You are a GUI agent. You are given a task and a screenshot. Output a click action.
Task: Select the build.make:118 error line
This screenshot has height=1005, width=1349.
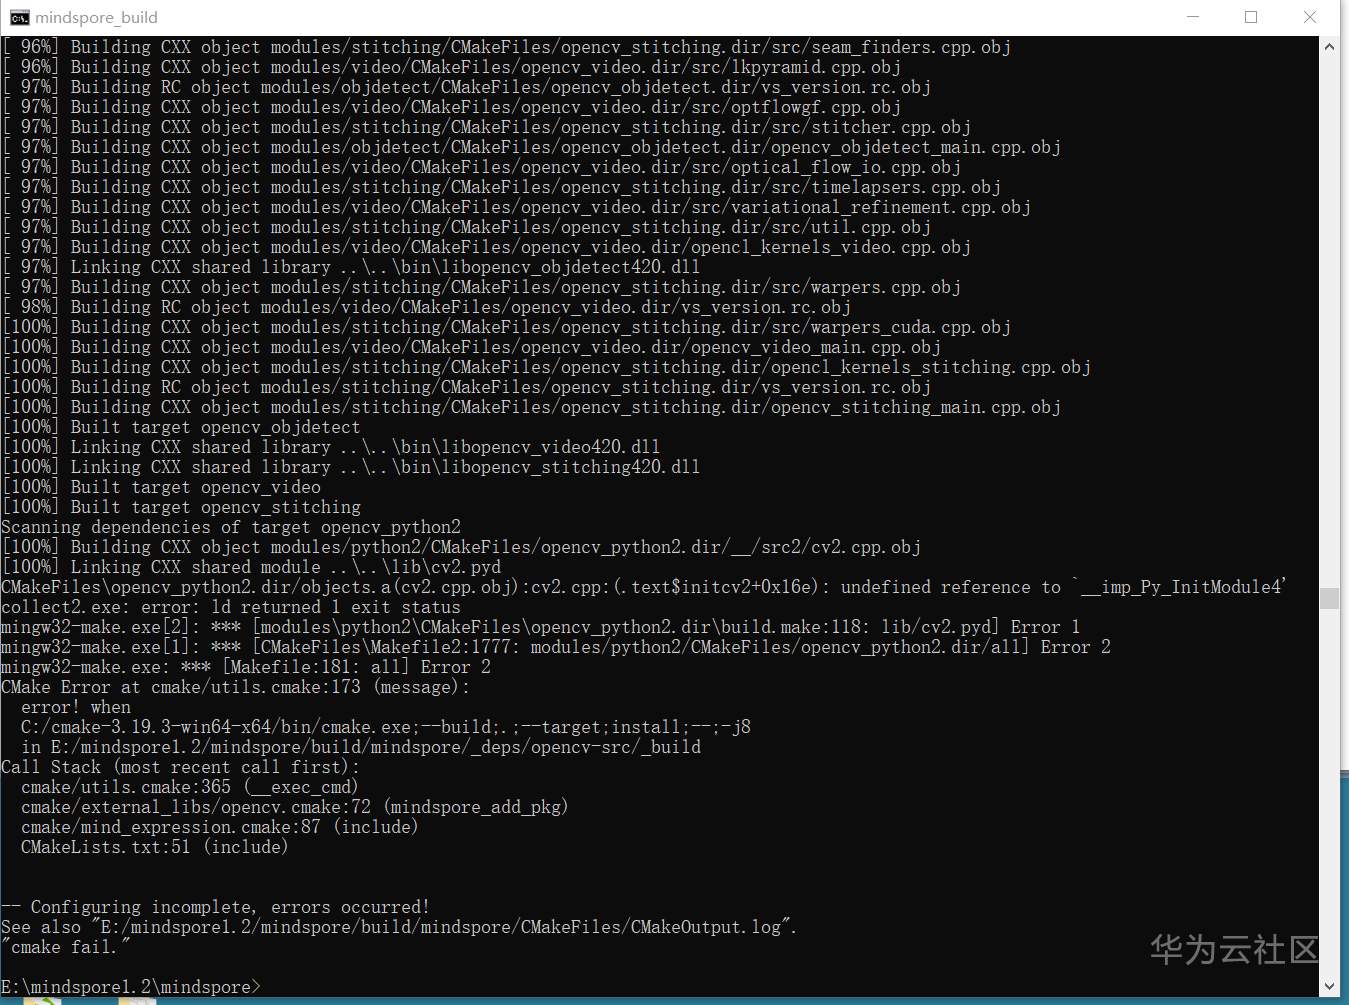pos(541,627)
